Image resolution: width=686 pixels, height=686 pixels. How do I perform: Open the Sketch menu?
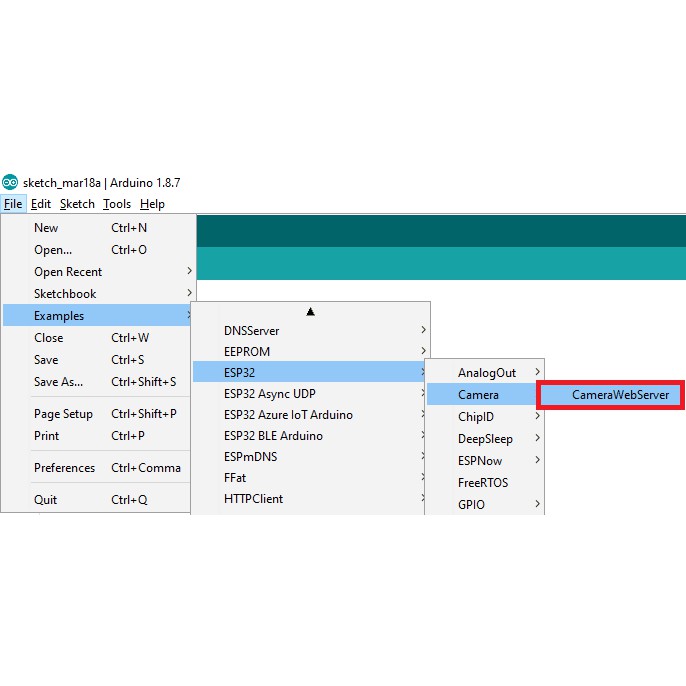pos(77,204)
